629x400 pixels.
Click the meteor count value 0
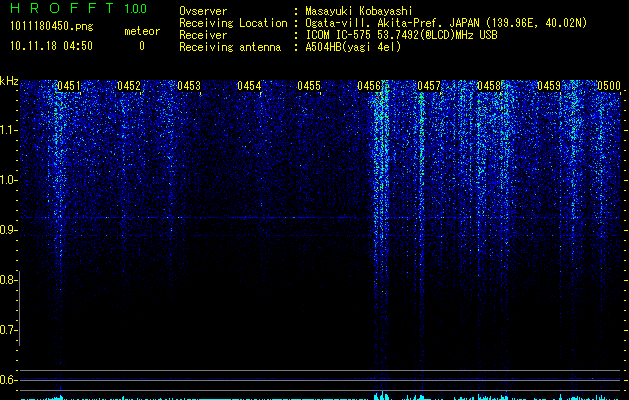click(x=142, y=46)
